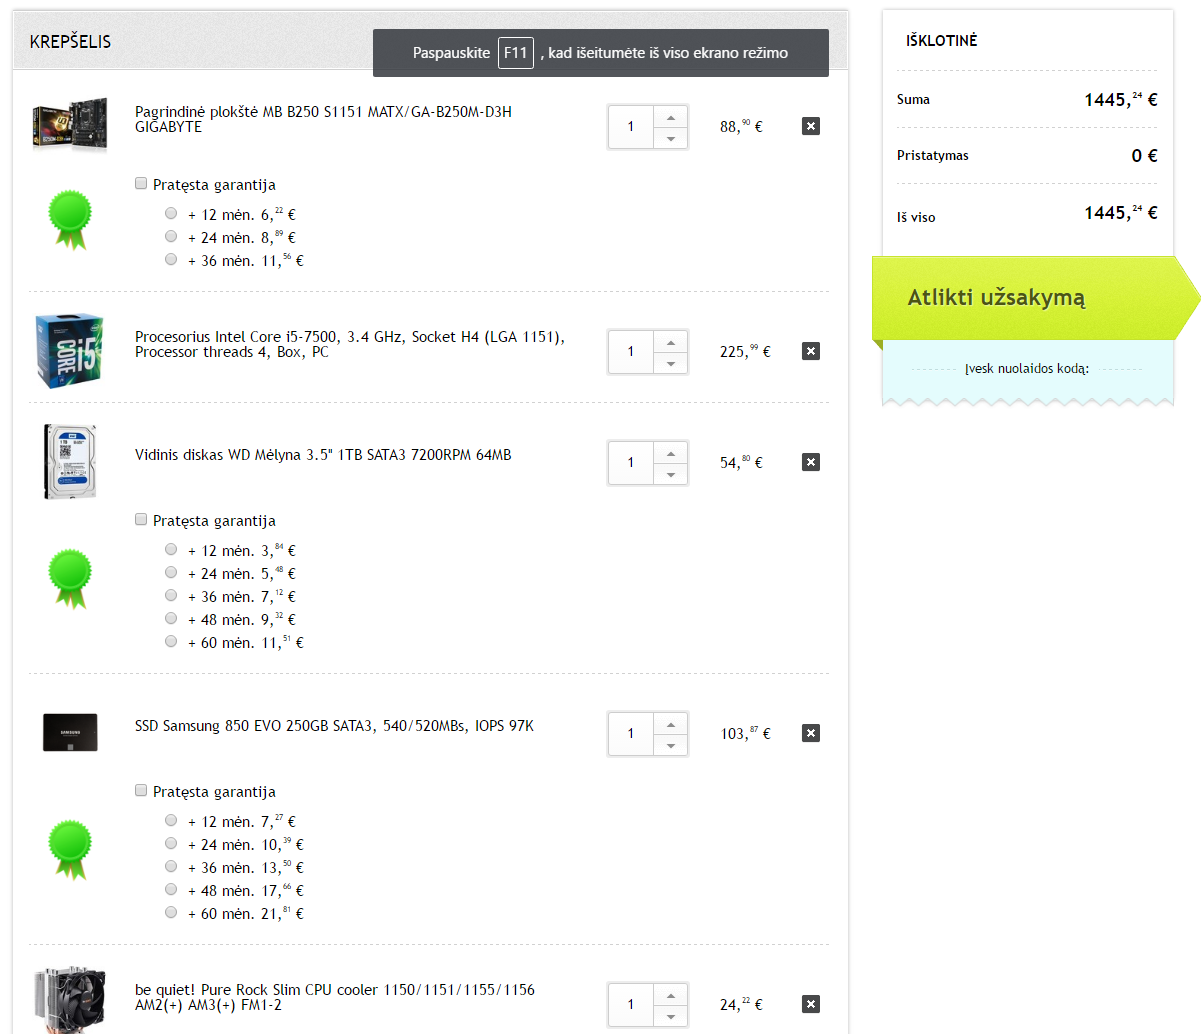Select motherboard +12 mėn. 6,22 € warranty
The image size is (1201, 1034).
[171, 213]
